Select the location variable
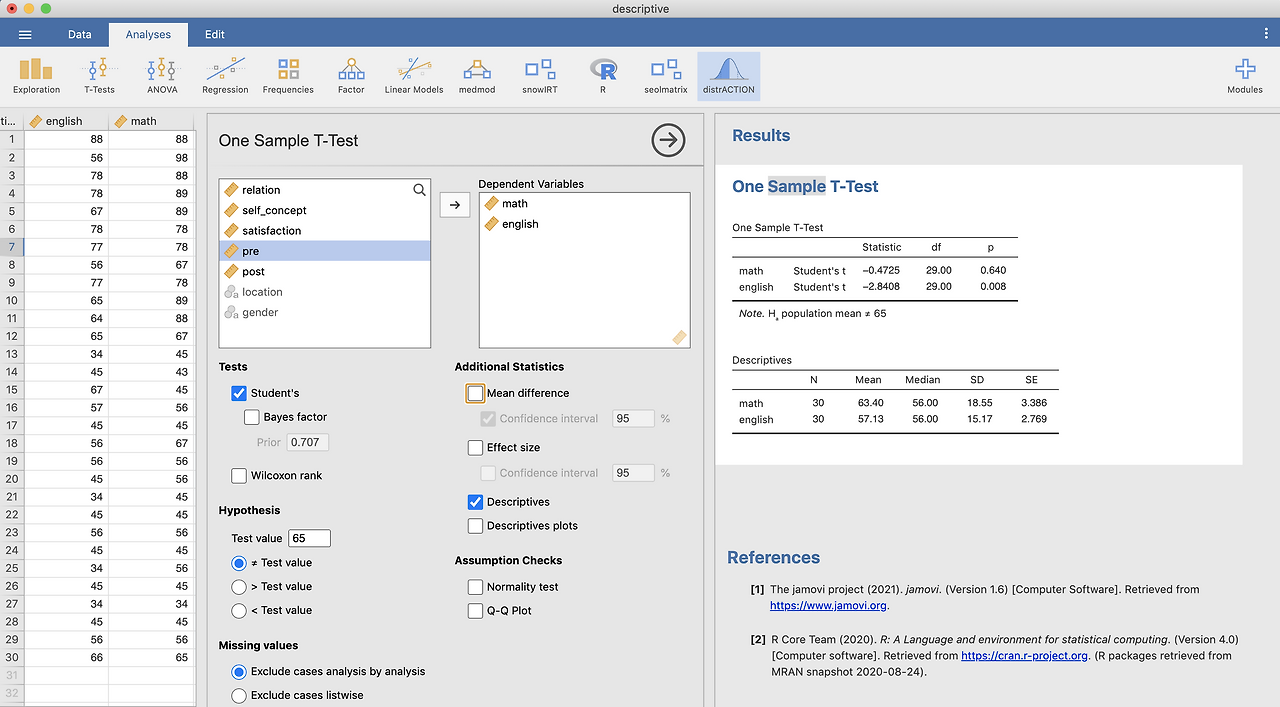The width and height of the screenshot is (1280, 707). pyautogui.click(x=324, y=292)
